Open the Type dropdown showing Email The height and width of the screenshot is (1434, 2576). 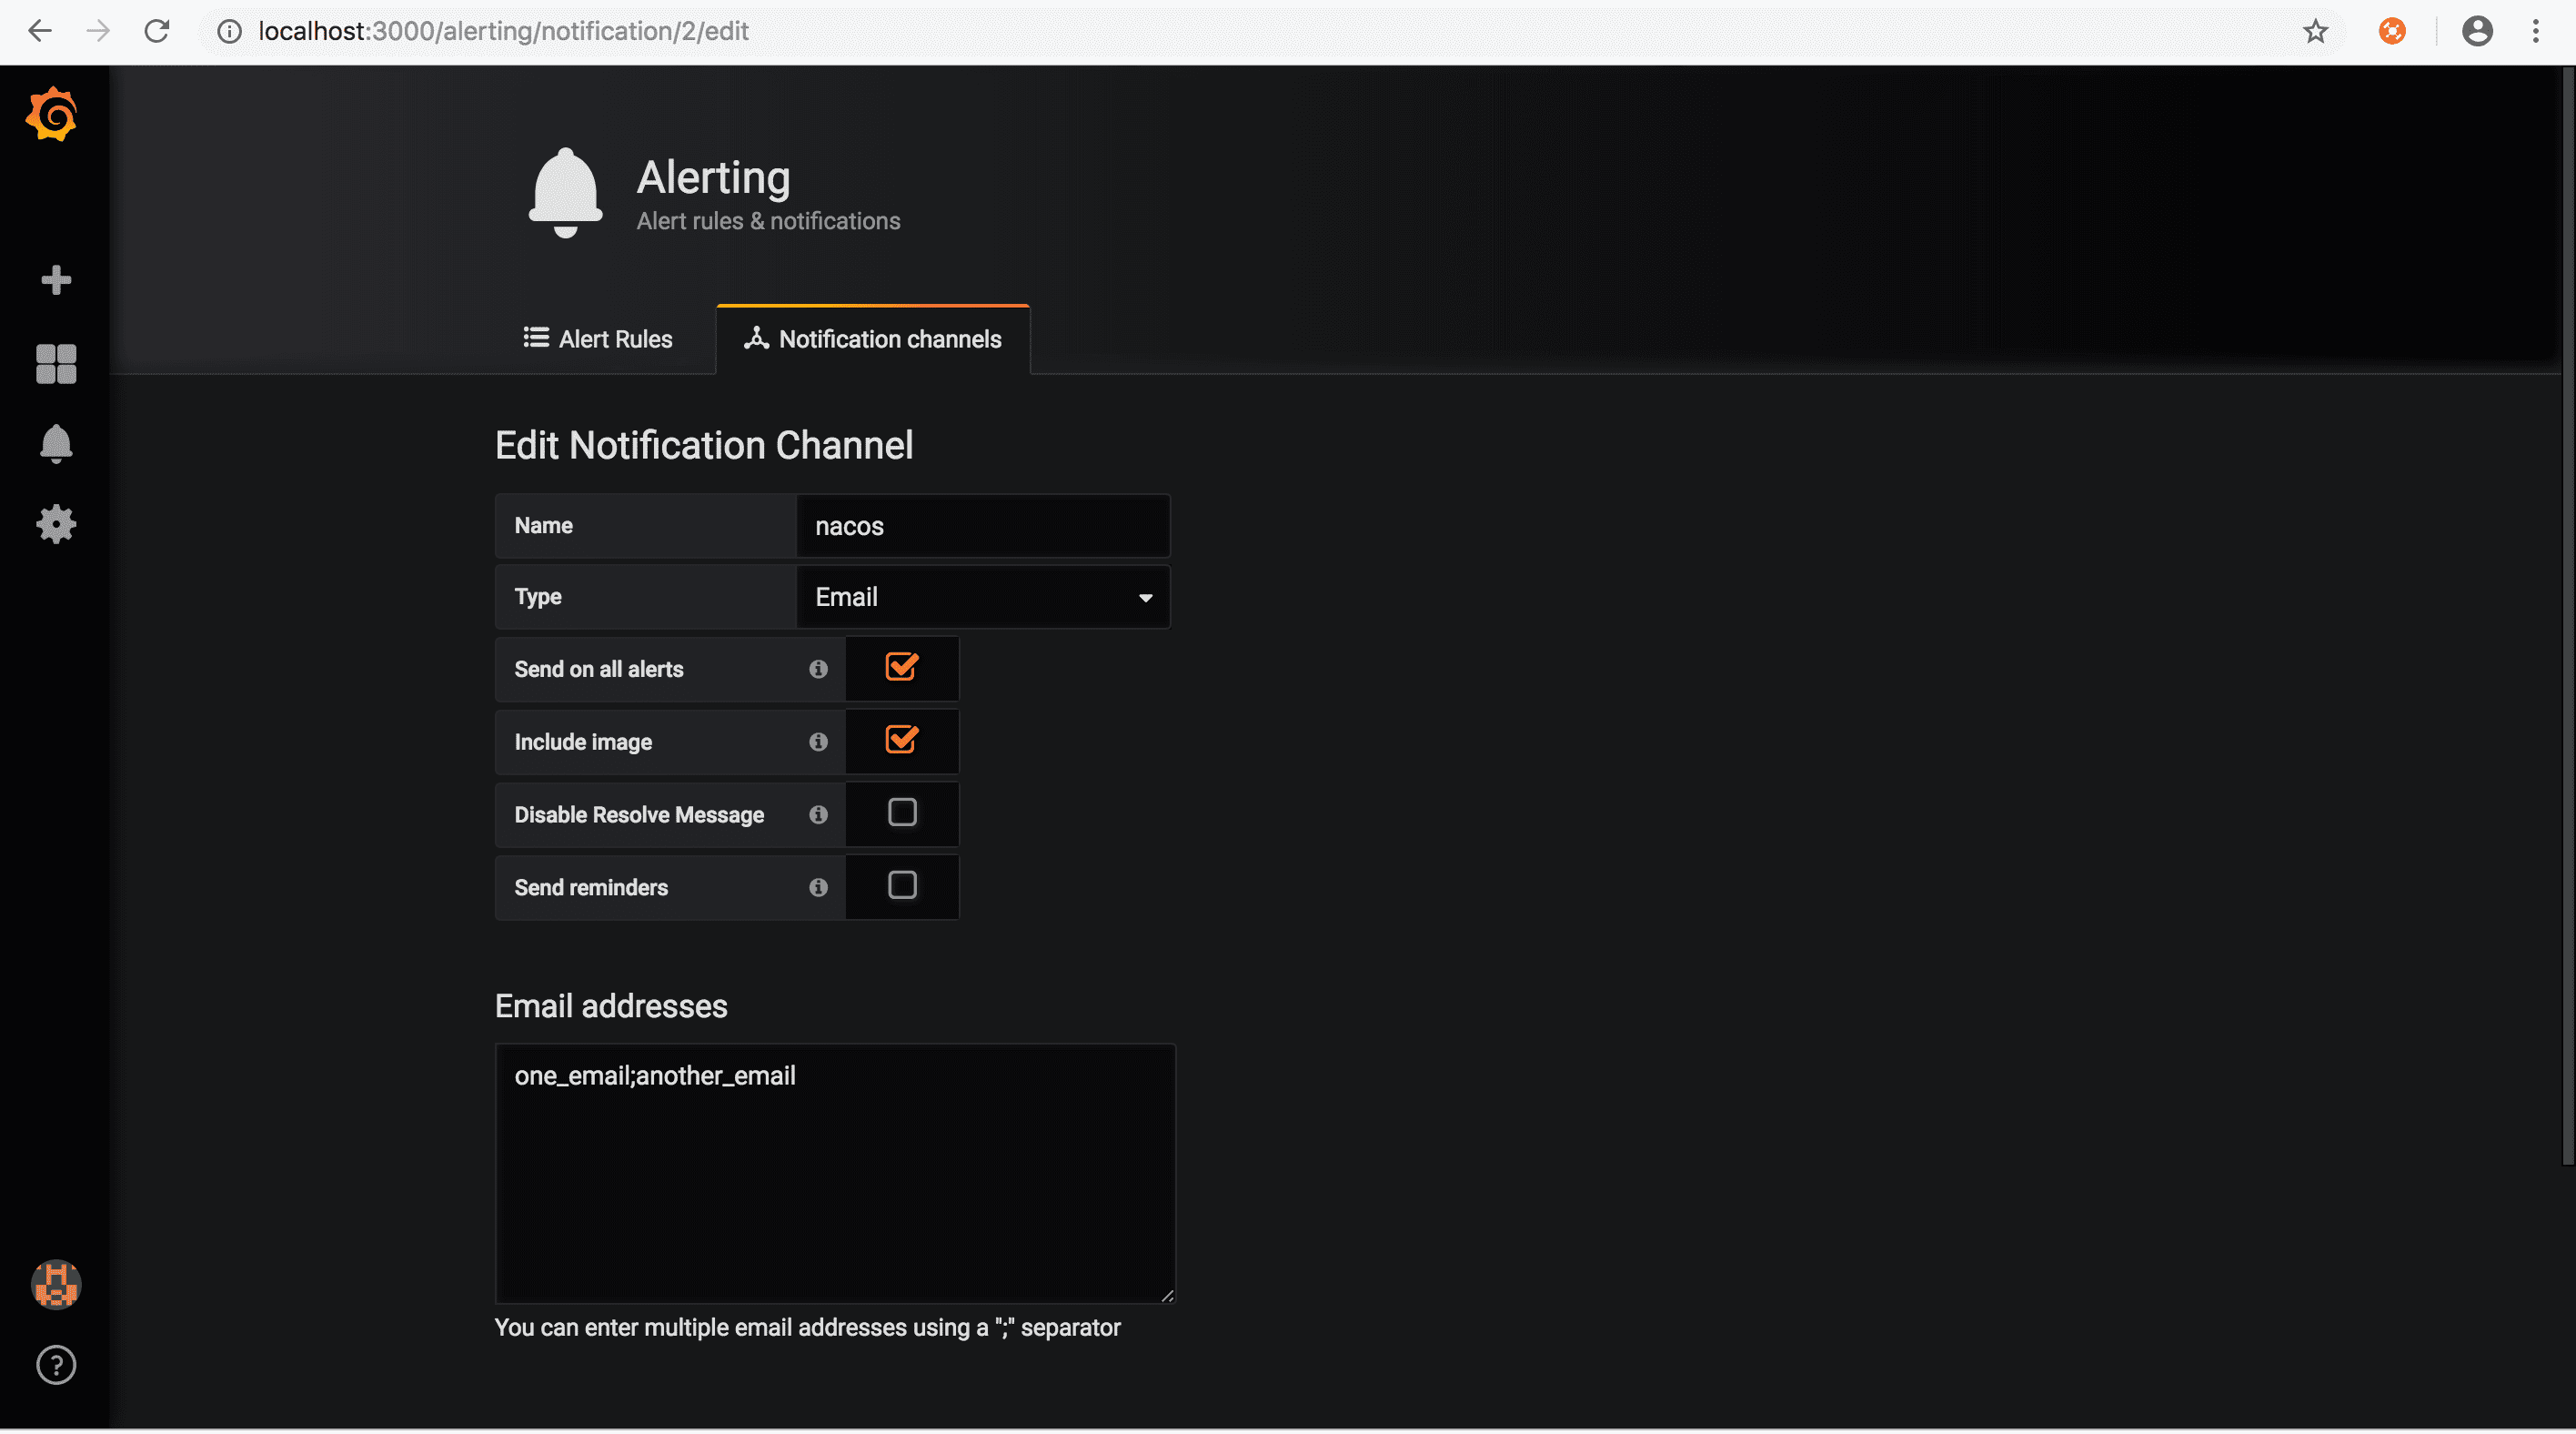pyautogui.click(x=982, y=597)
